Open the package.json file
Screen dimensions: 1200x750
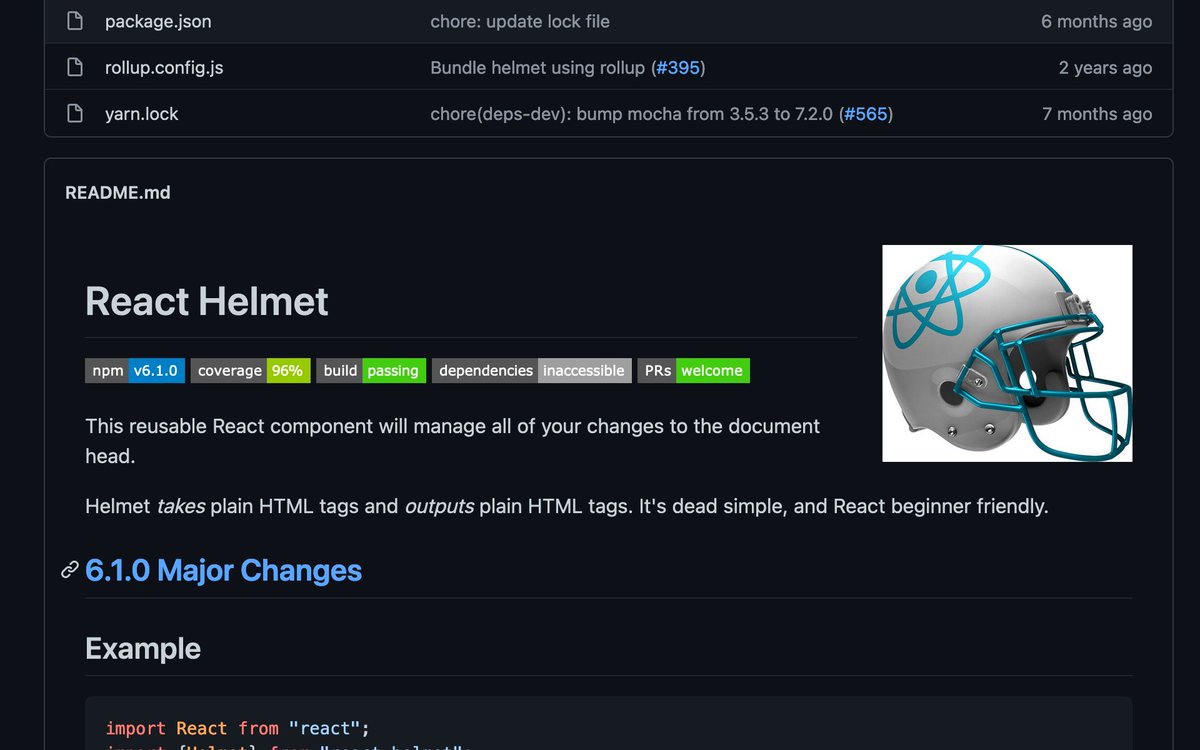pos(158,21)
